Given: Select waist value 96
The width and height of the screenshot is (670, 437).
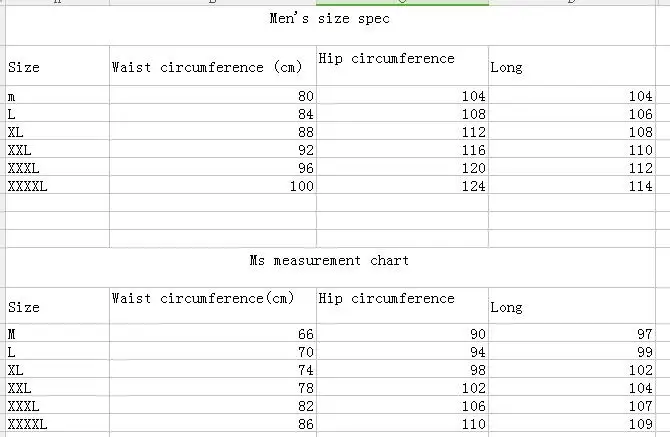Looking at the screenshot, I should point(213,167).
